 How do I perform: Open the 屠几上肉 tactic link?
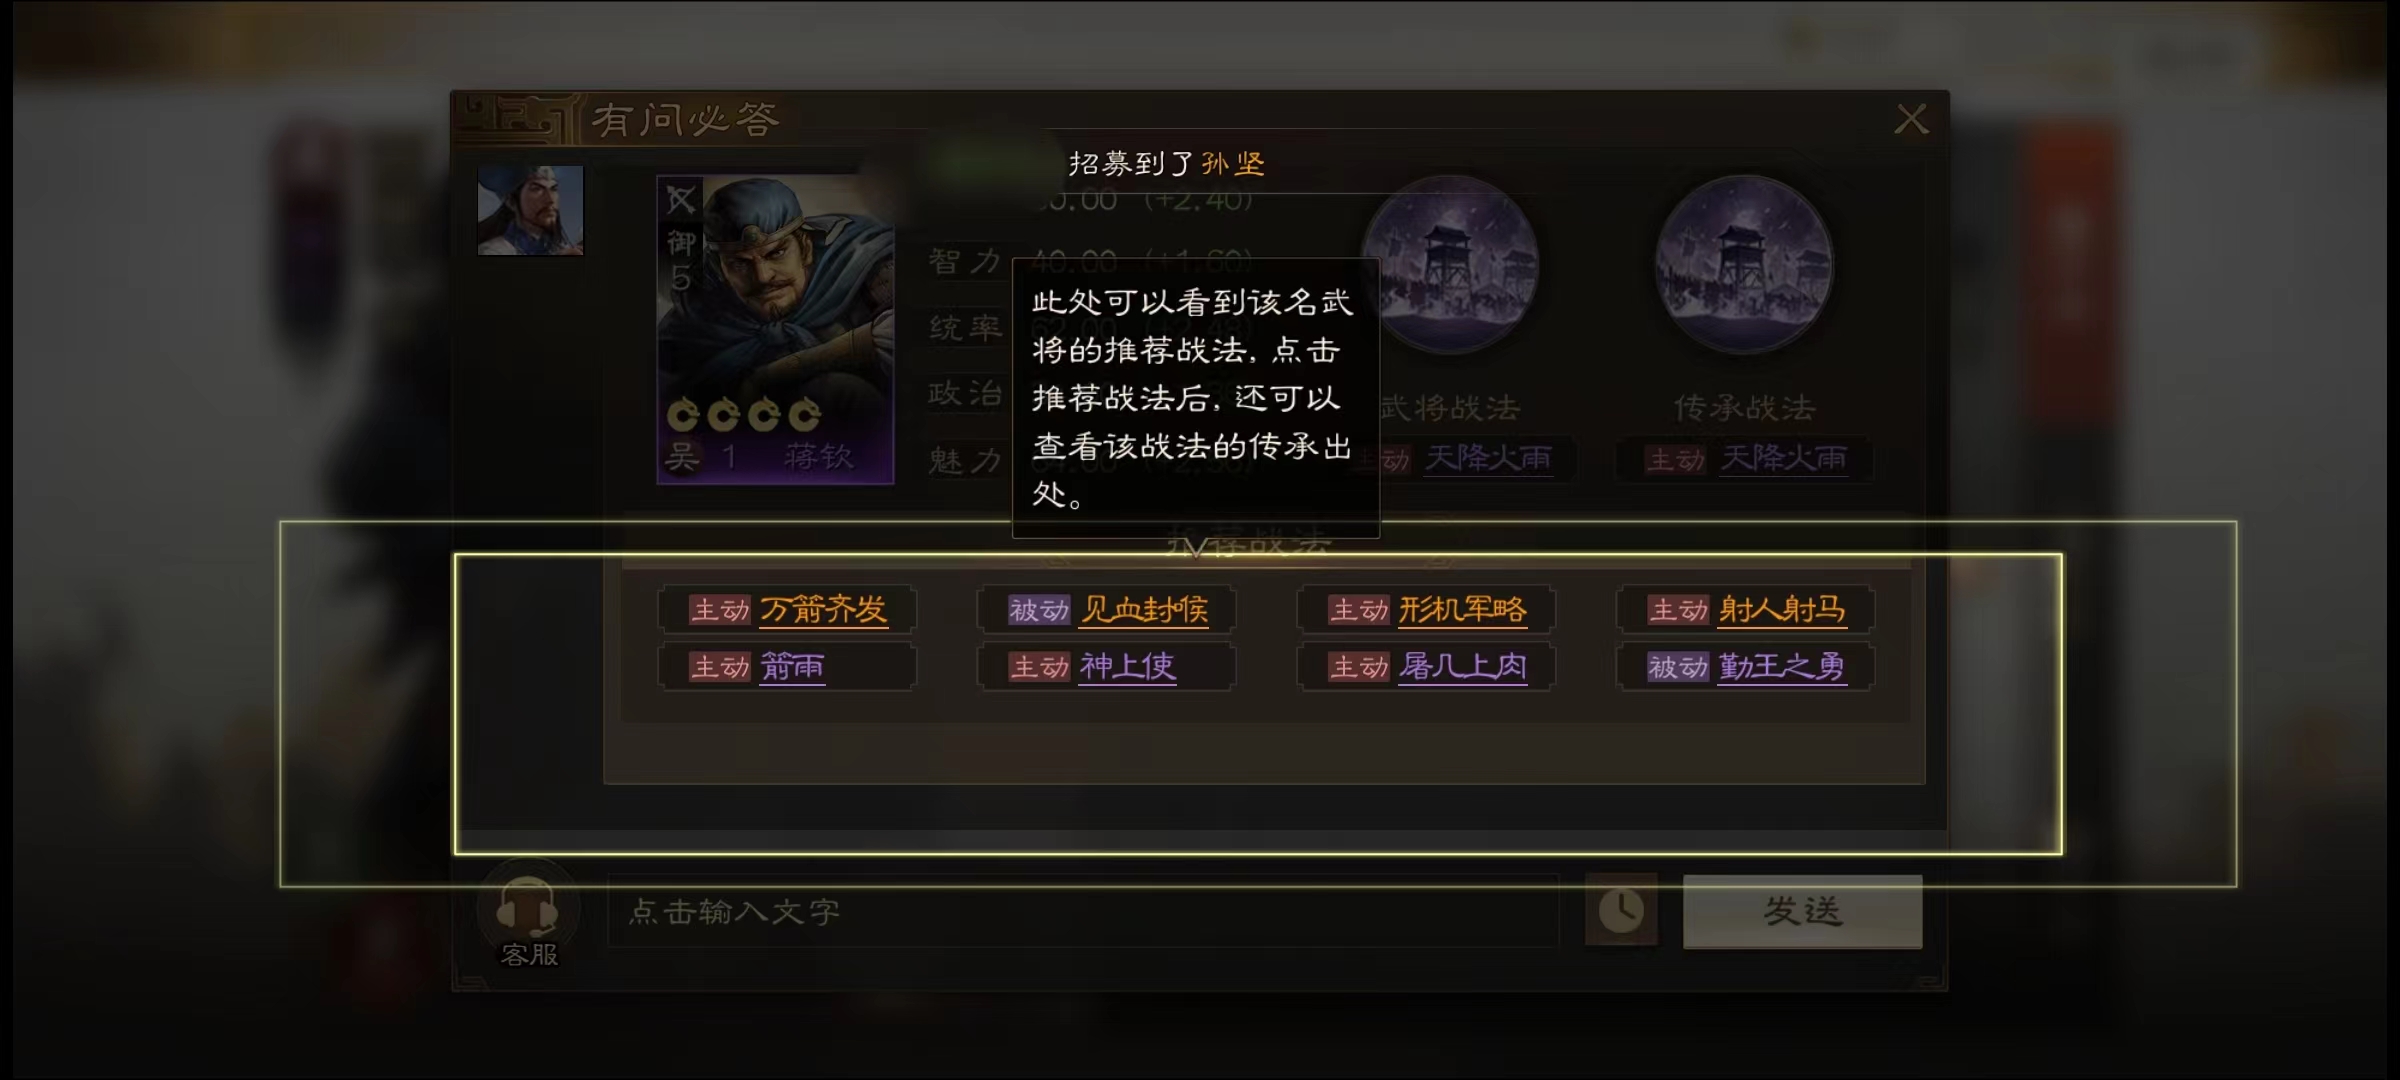tap(1462, 666)
